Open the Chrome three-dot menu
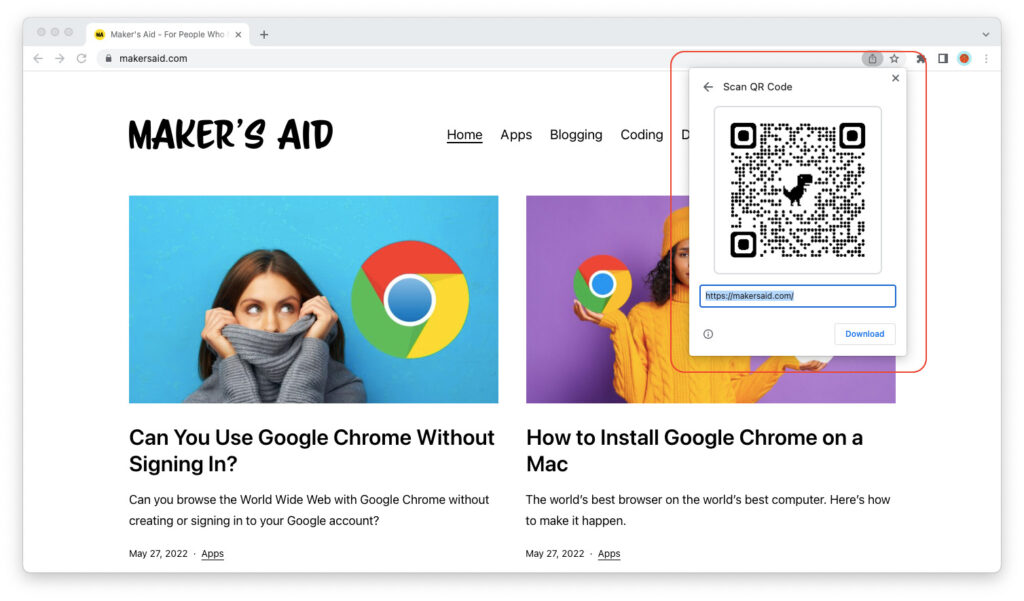Image resolution: width=1024 pixels, height=601 pixels. coord(986,58)
